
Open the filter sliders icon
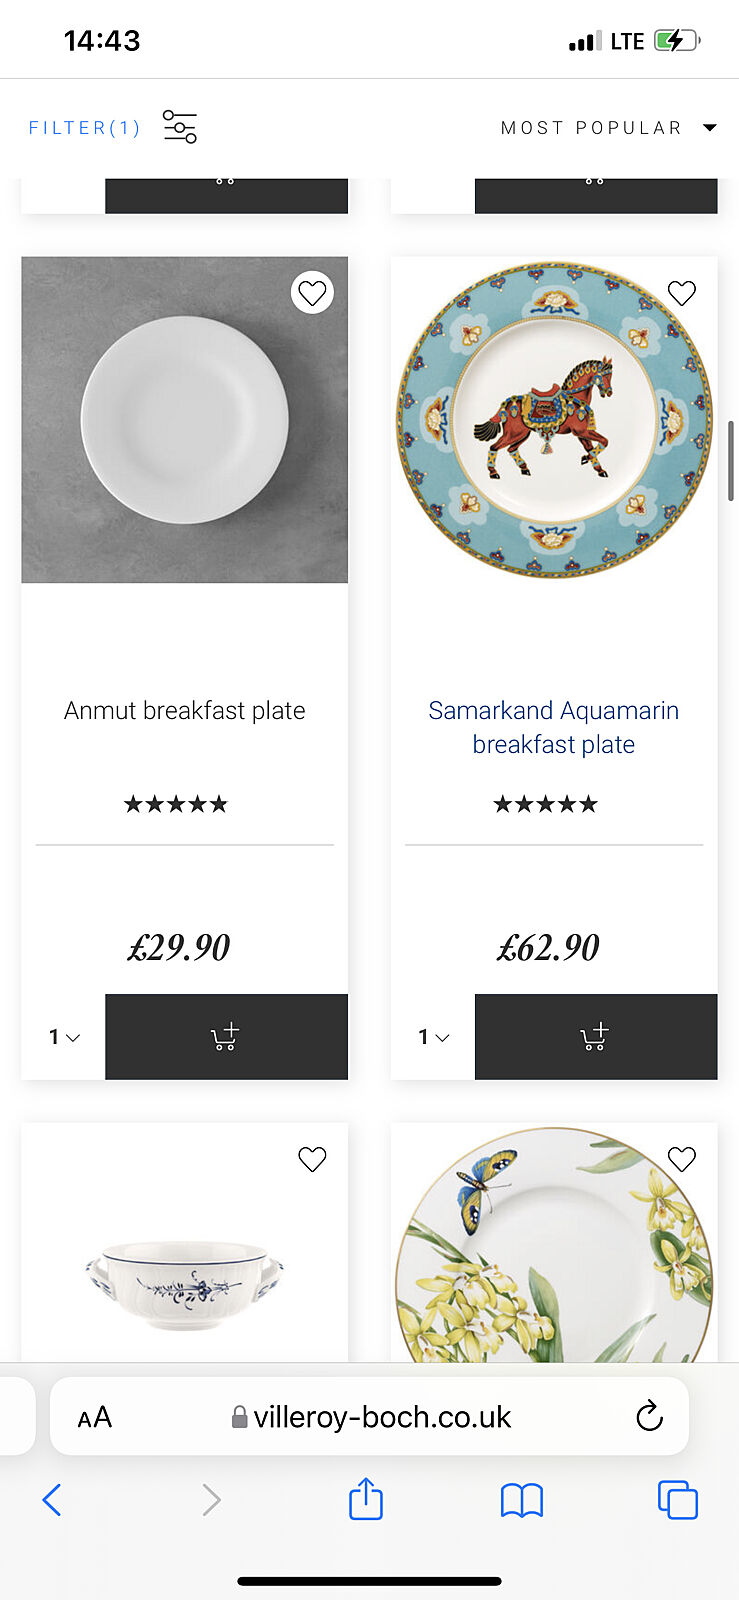click(x=180, y=127)
